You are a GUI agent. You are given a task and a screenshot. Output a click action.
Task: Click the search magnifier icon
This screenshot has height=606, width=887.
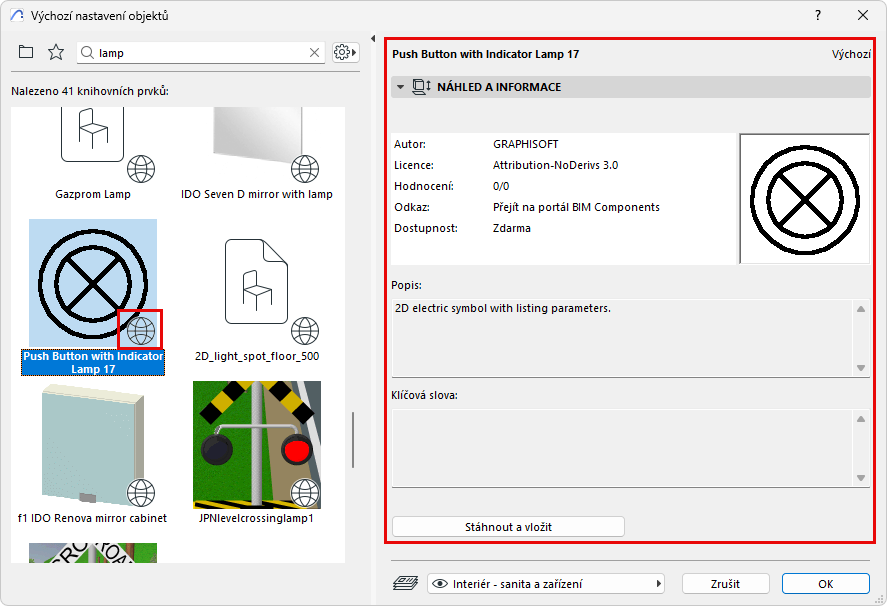tap(87, 53)
